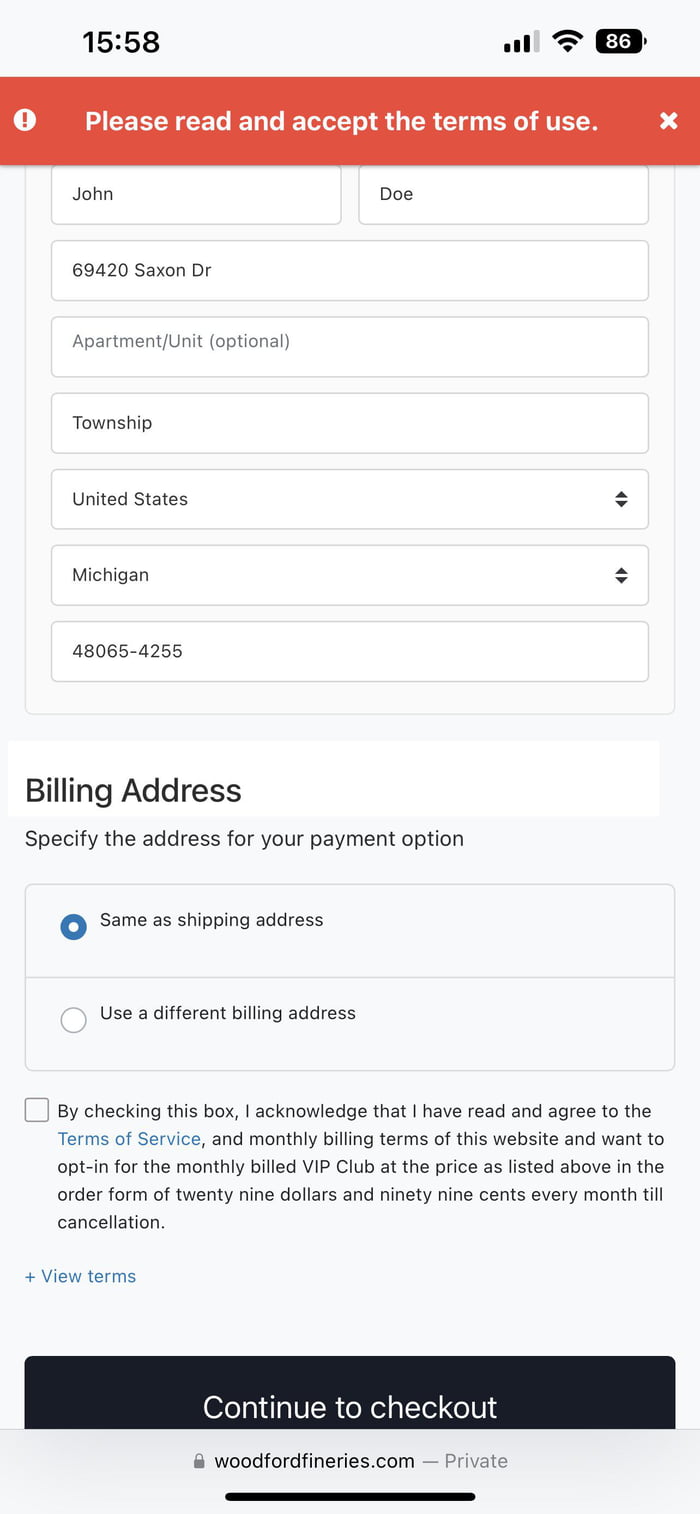
Task: Click the state selector's up-down arrows
Action: pyautogui.click(x=621, y=575)
